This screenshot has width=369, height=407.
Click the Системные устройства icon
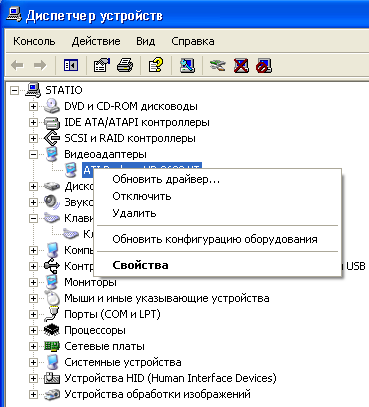coord(52,362)
